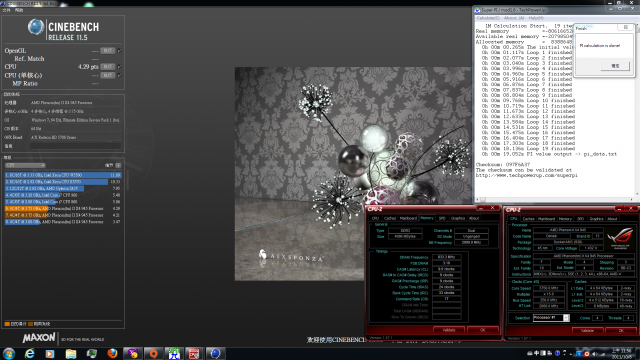
Task: Click Validate in right CPU-Z window
Action: 587,330
